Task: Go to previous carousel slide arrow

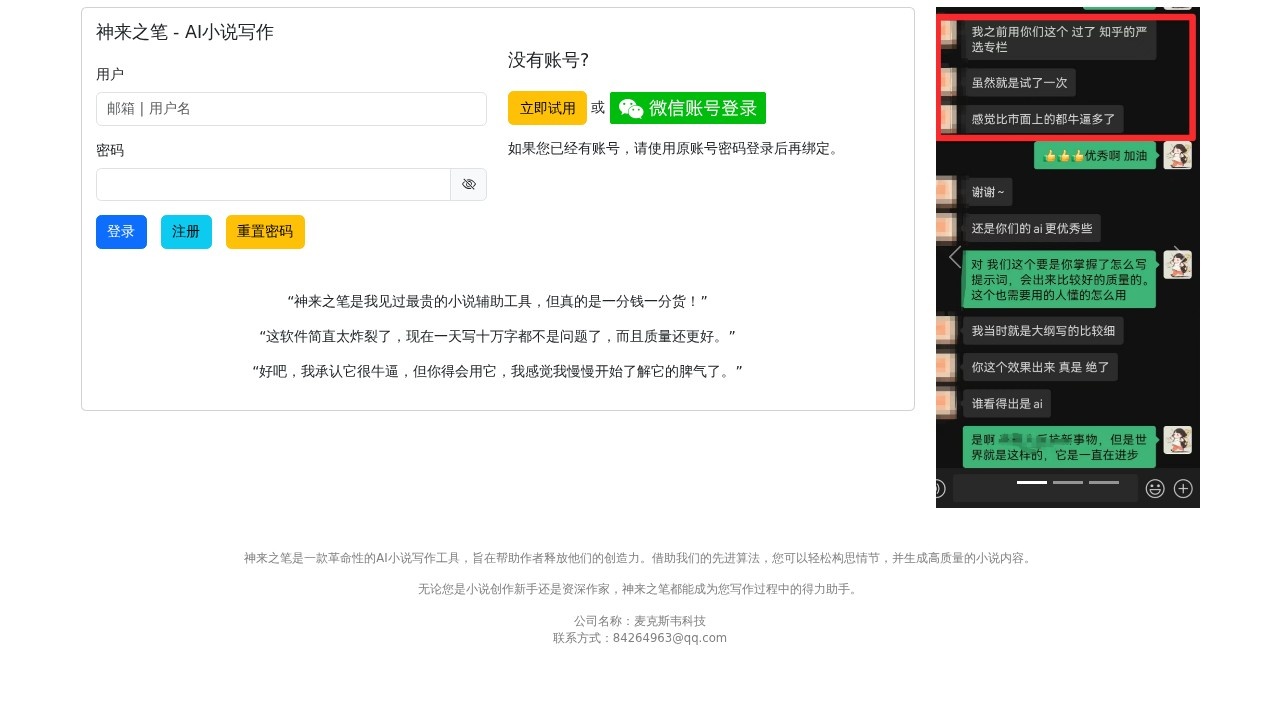Action: [x=955, y=257]
